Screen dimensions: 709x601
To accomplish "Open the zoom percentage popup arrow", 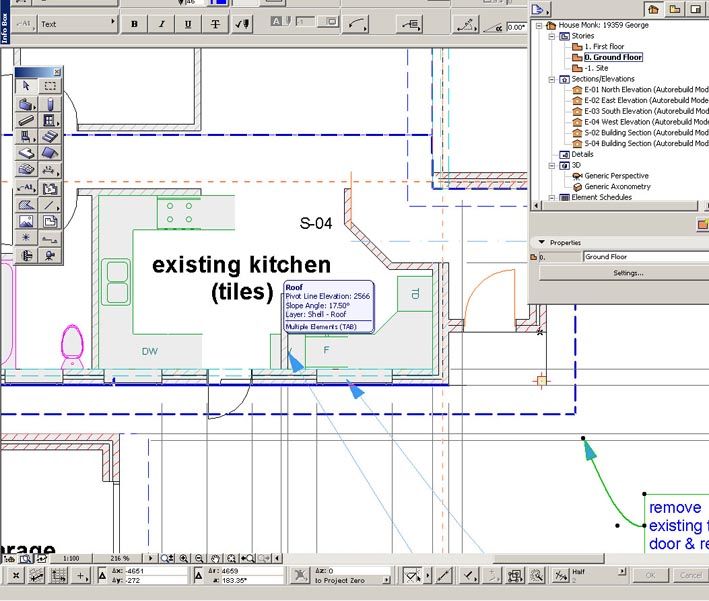I will click(151, 558).
